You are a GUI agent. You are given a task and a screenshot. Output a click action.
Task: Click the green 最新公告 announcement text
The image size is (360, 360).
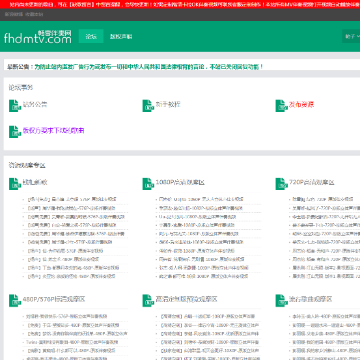click(149, 67)
